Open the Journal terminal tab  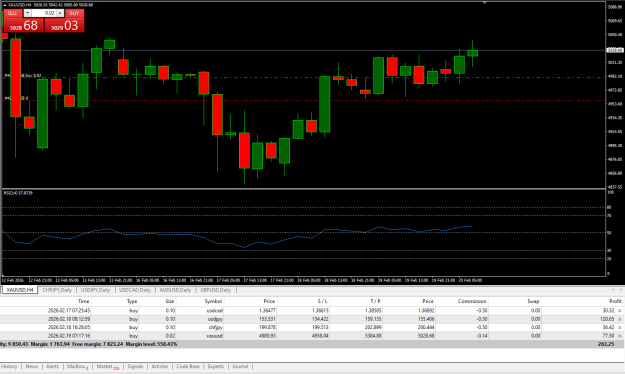(x=240, y=366)
